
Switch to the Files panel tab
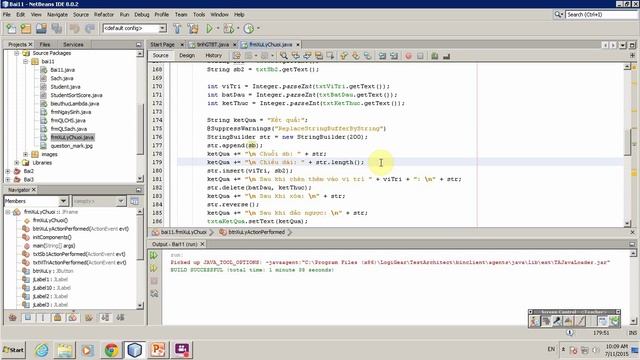45,44
